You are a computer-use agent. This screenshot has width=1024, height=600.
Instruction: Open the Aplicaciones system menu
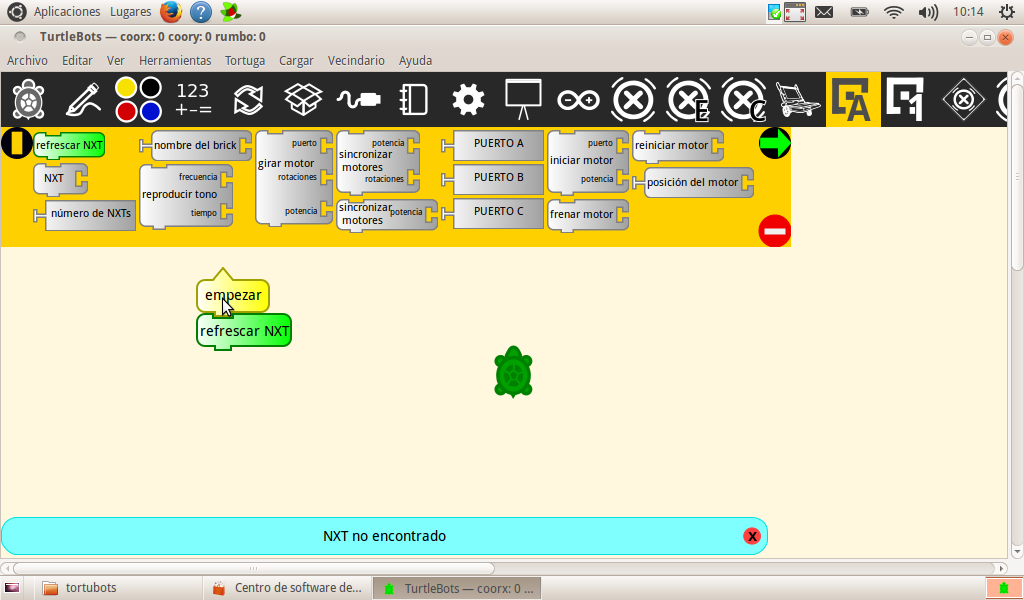coord(67,12)
